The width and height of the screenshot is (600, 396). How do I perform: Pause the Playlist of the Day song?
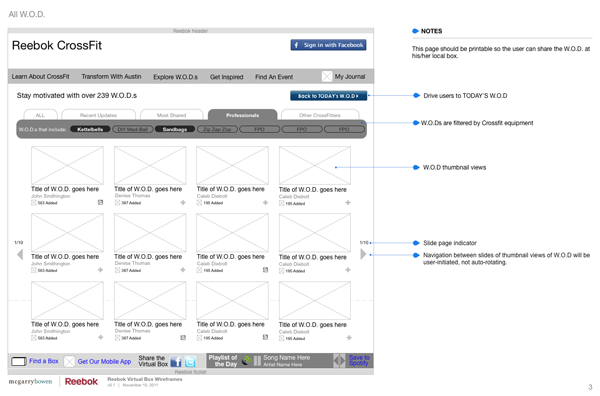258,360
